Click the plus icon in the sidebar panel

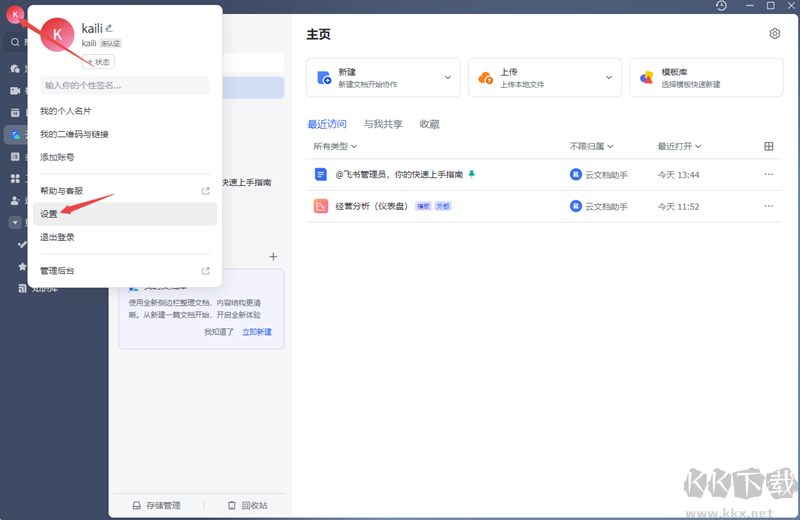(273, 257)
